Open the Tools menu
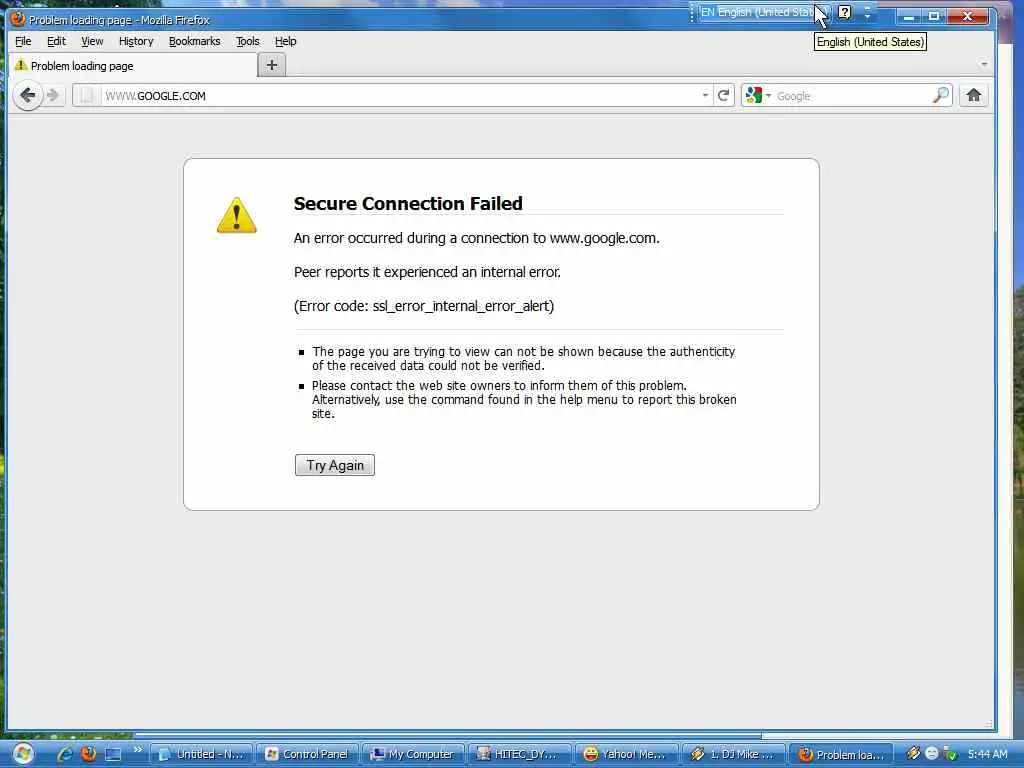 248,41
